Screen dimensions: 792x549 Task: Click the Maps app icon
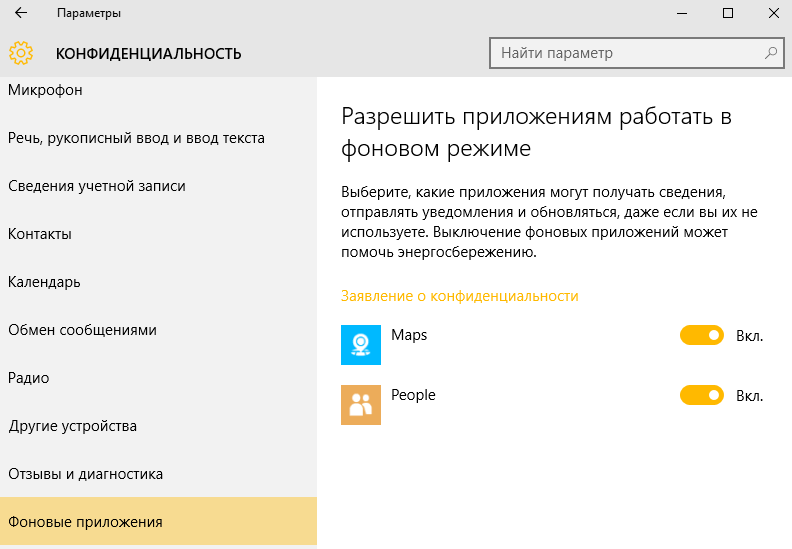tap(361, 345)
